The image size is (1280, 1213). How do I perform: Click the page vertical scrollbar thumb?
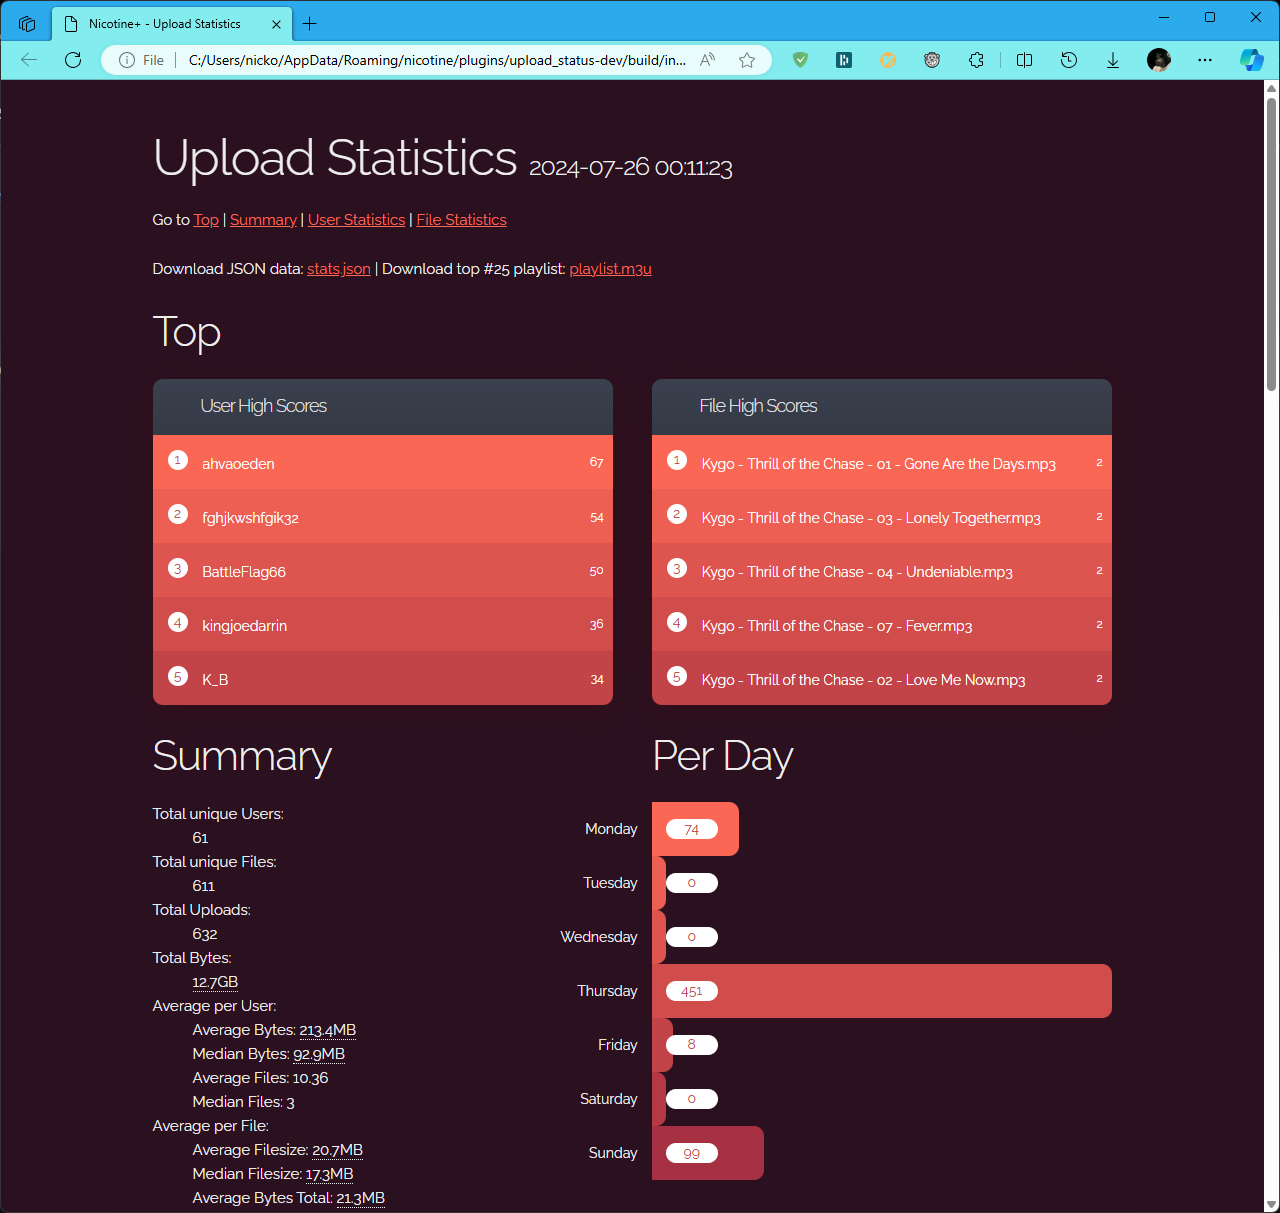coord(1272,244)
